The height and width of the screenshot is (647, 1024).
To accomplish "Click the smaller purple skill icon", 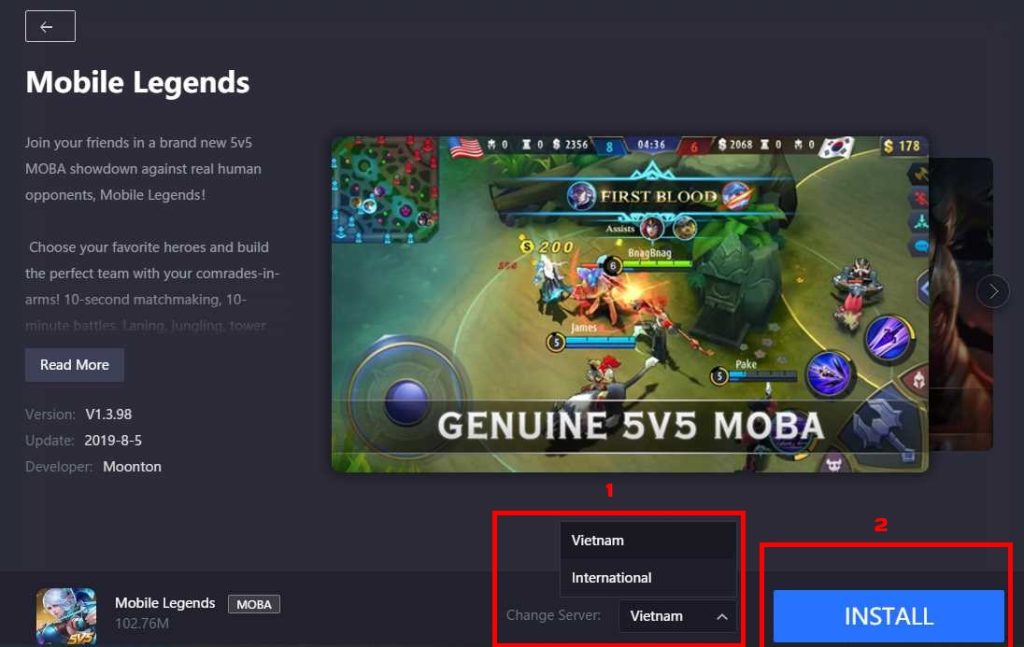I will coord(829,374).
